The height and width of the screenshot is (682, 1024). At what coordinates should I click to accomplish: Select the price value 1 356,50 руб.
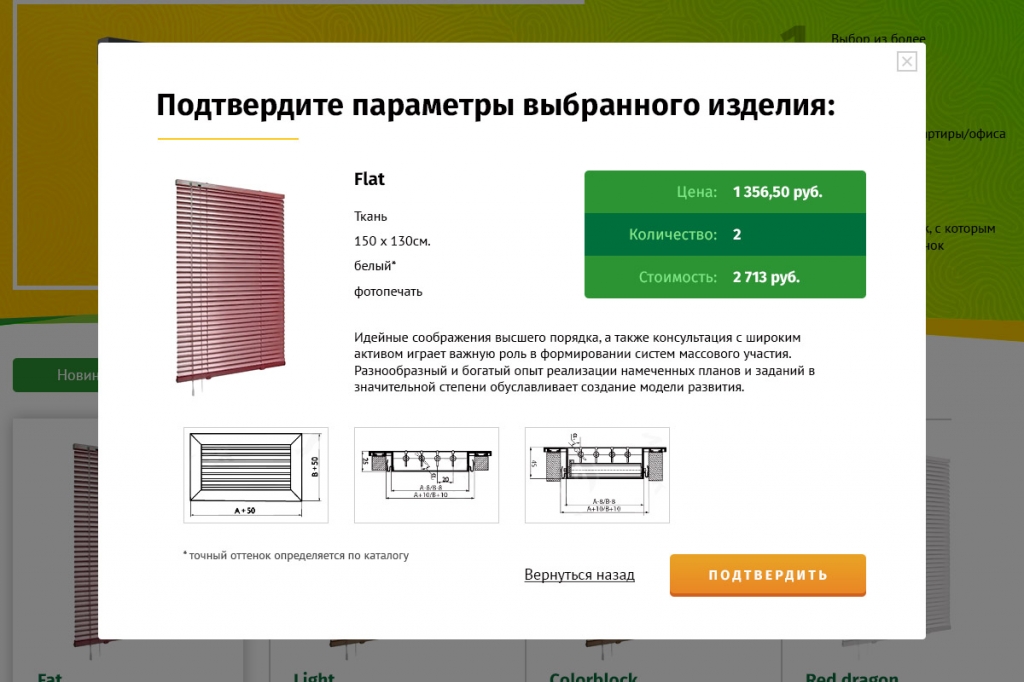(x=777, y=192)
